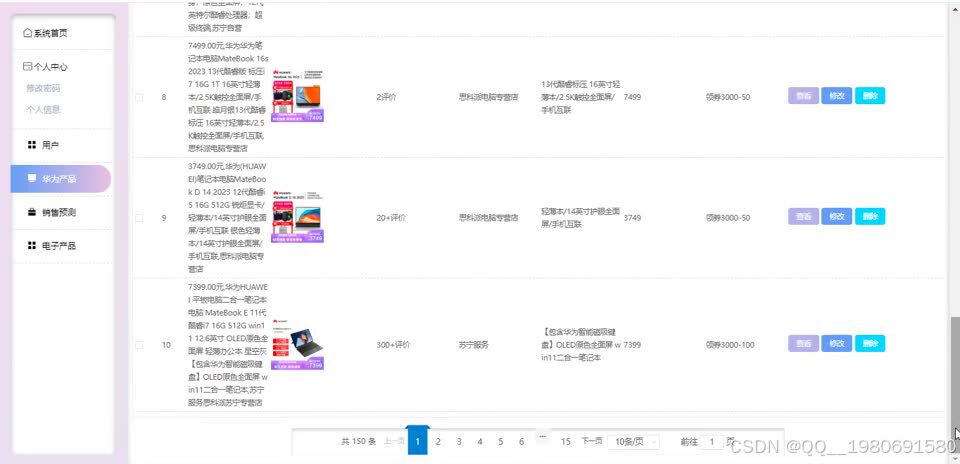
Task: Select the 销售预测 menu item
Action: 61,212
